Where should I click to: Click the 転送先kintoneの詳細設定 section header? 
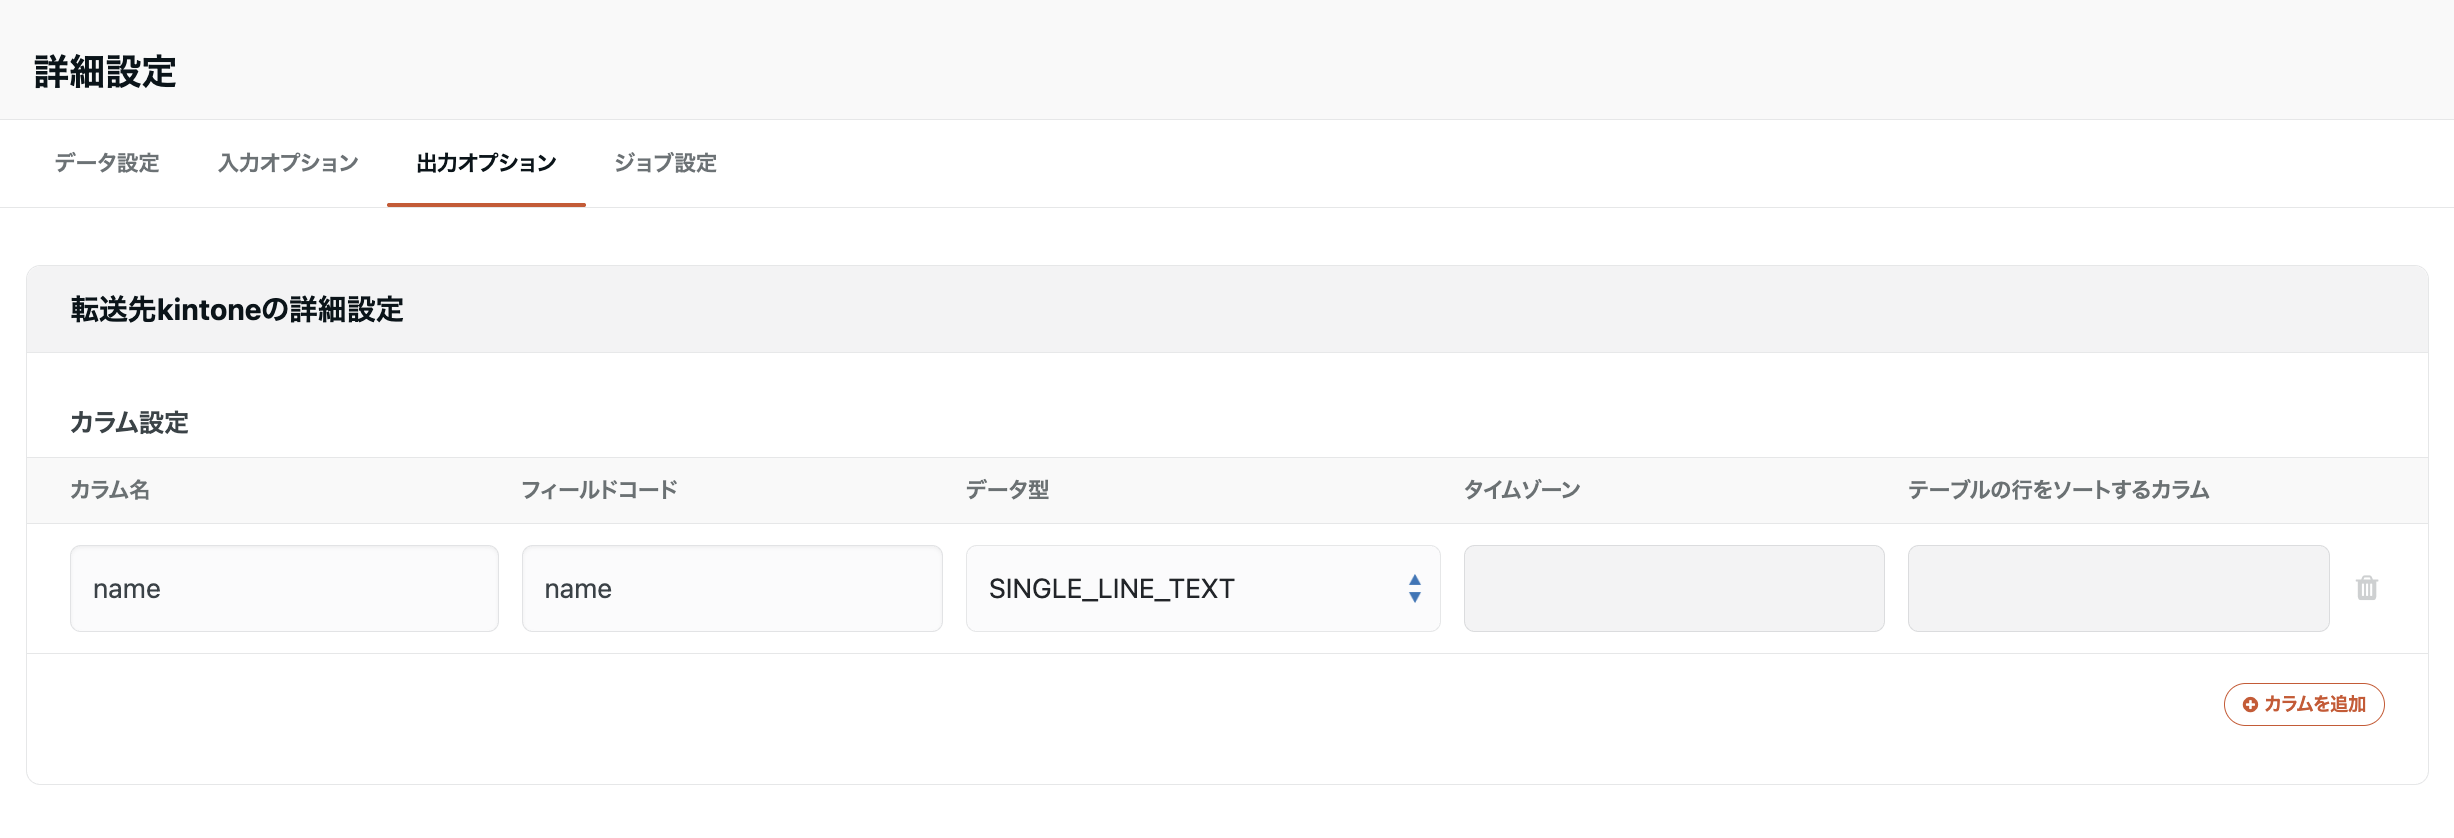[237, 309]
